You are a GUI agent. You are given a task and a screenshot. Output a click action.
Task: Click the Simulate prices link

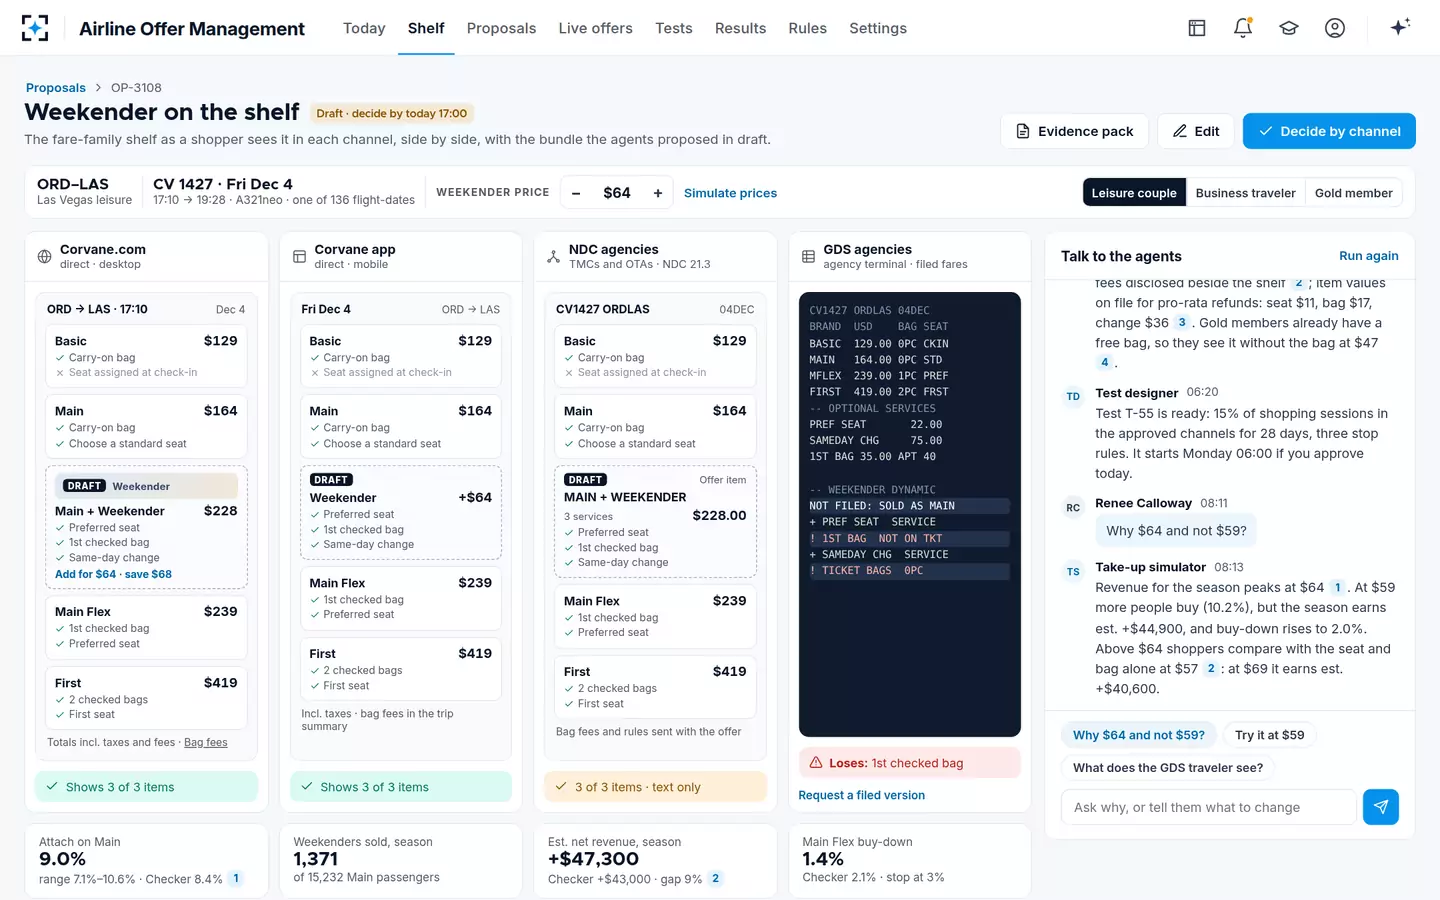coord(730,193)
